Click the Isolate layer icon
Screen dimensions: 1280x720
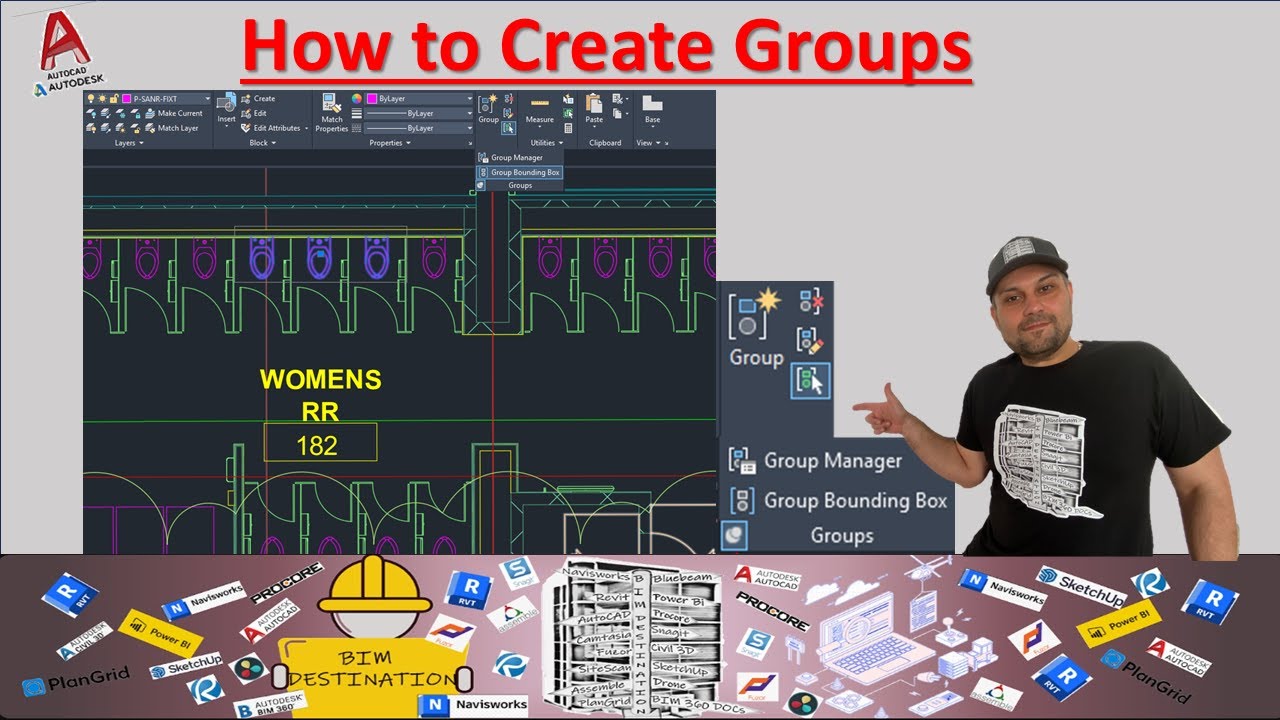click(106, 114)
